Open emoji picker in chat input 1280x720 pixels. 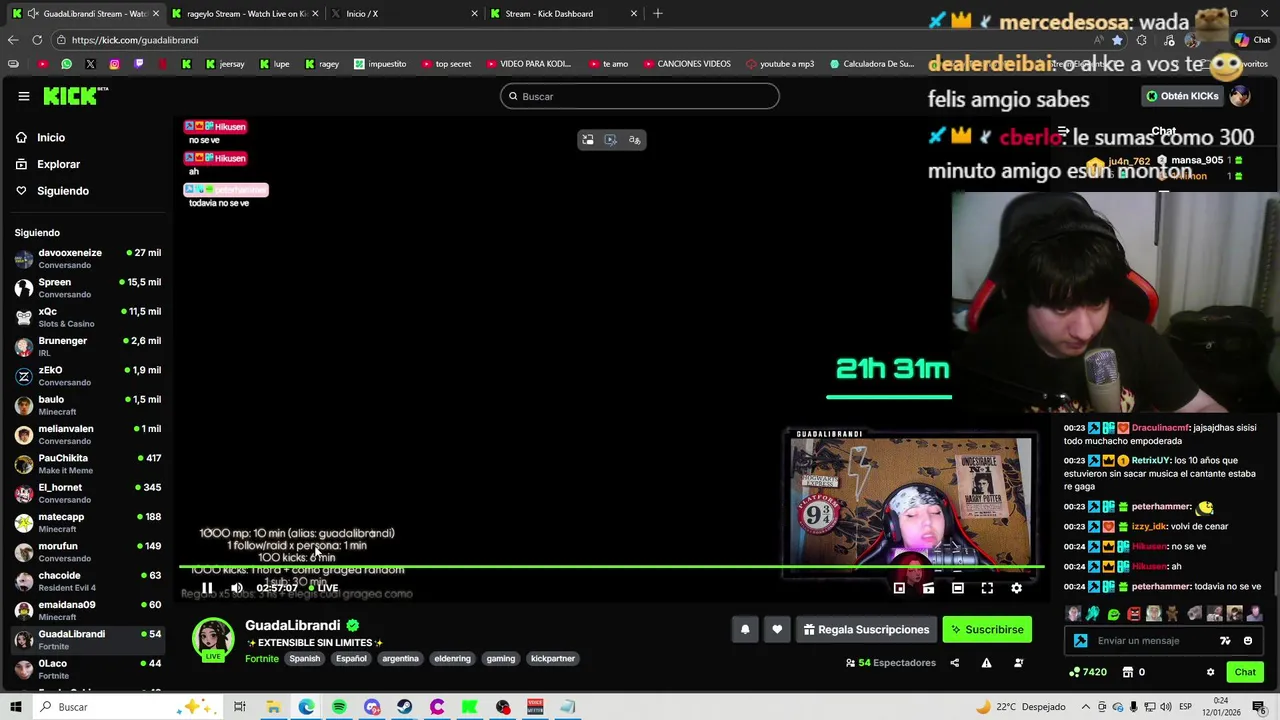click(1248, 641)
